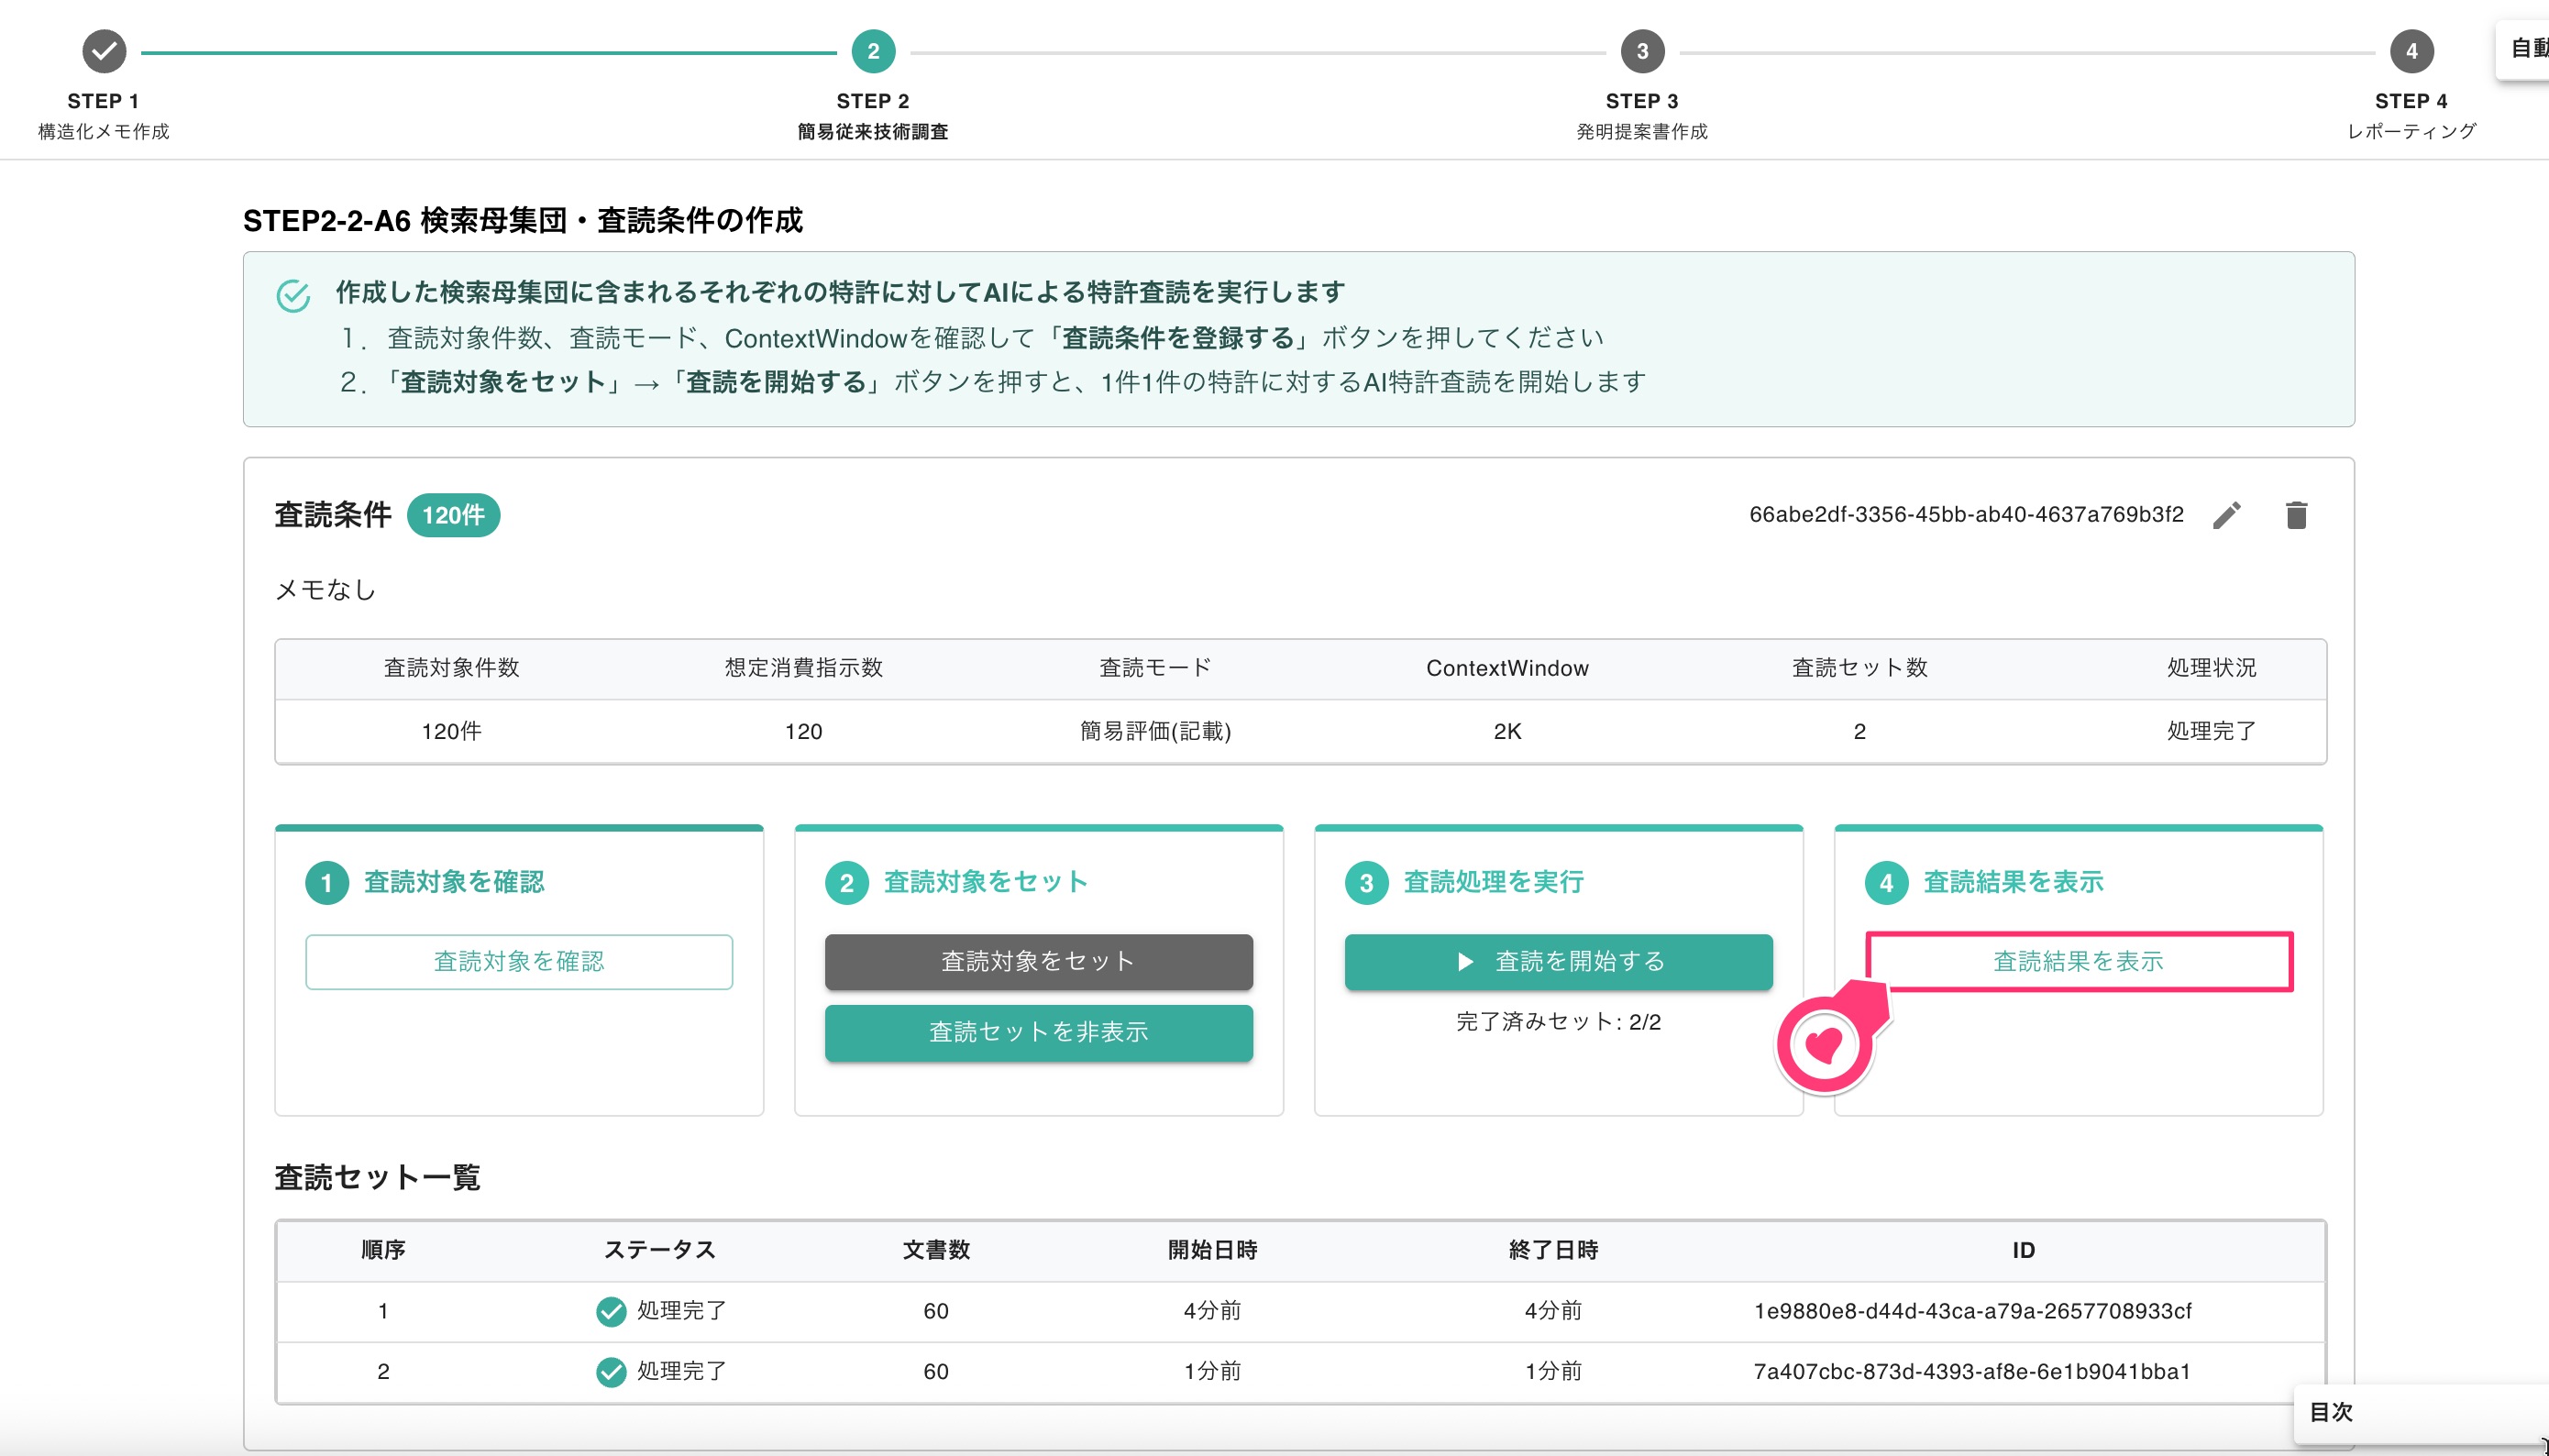Image resolution: width=2549 pixels, height=1456 pixels.
Task: Click the STEP 1 構造化メモ作成 label
Action: click(103, 116)
